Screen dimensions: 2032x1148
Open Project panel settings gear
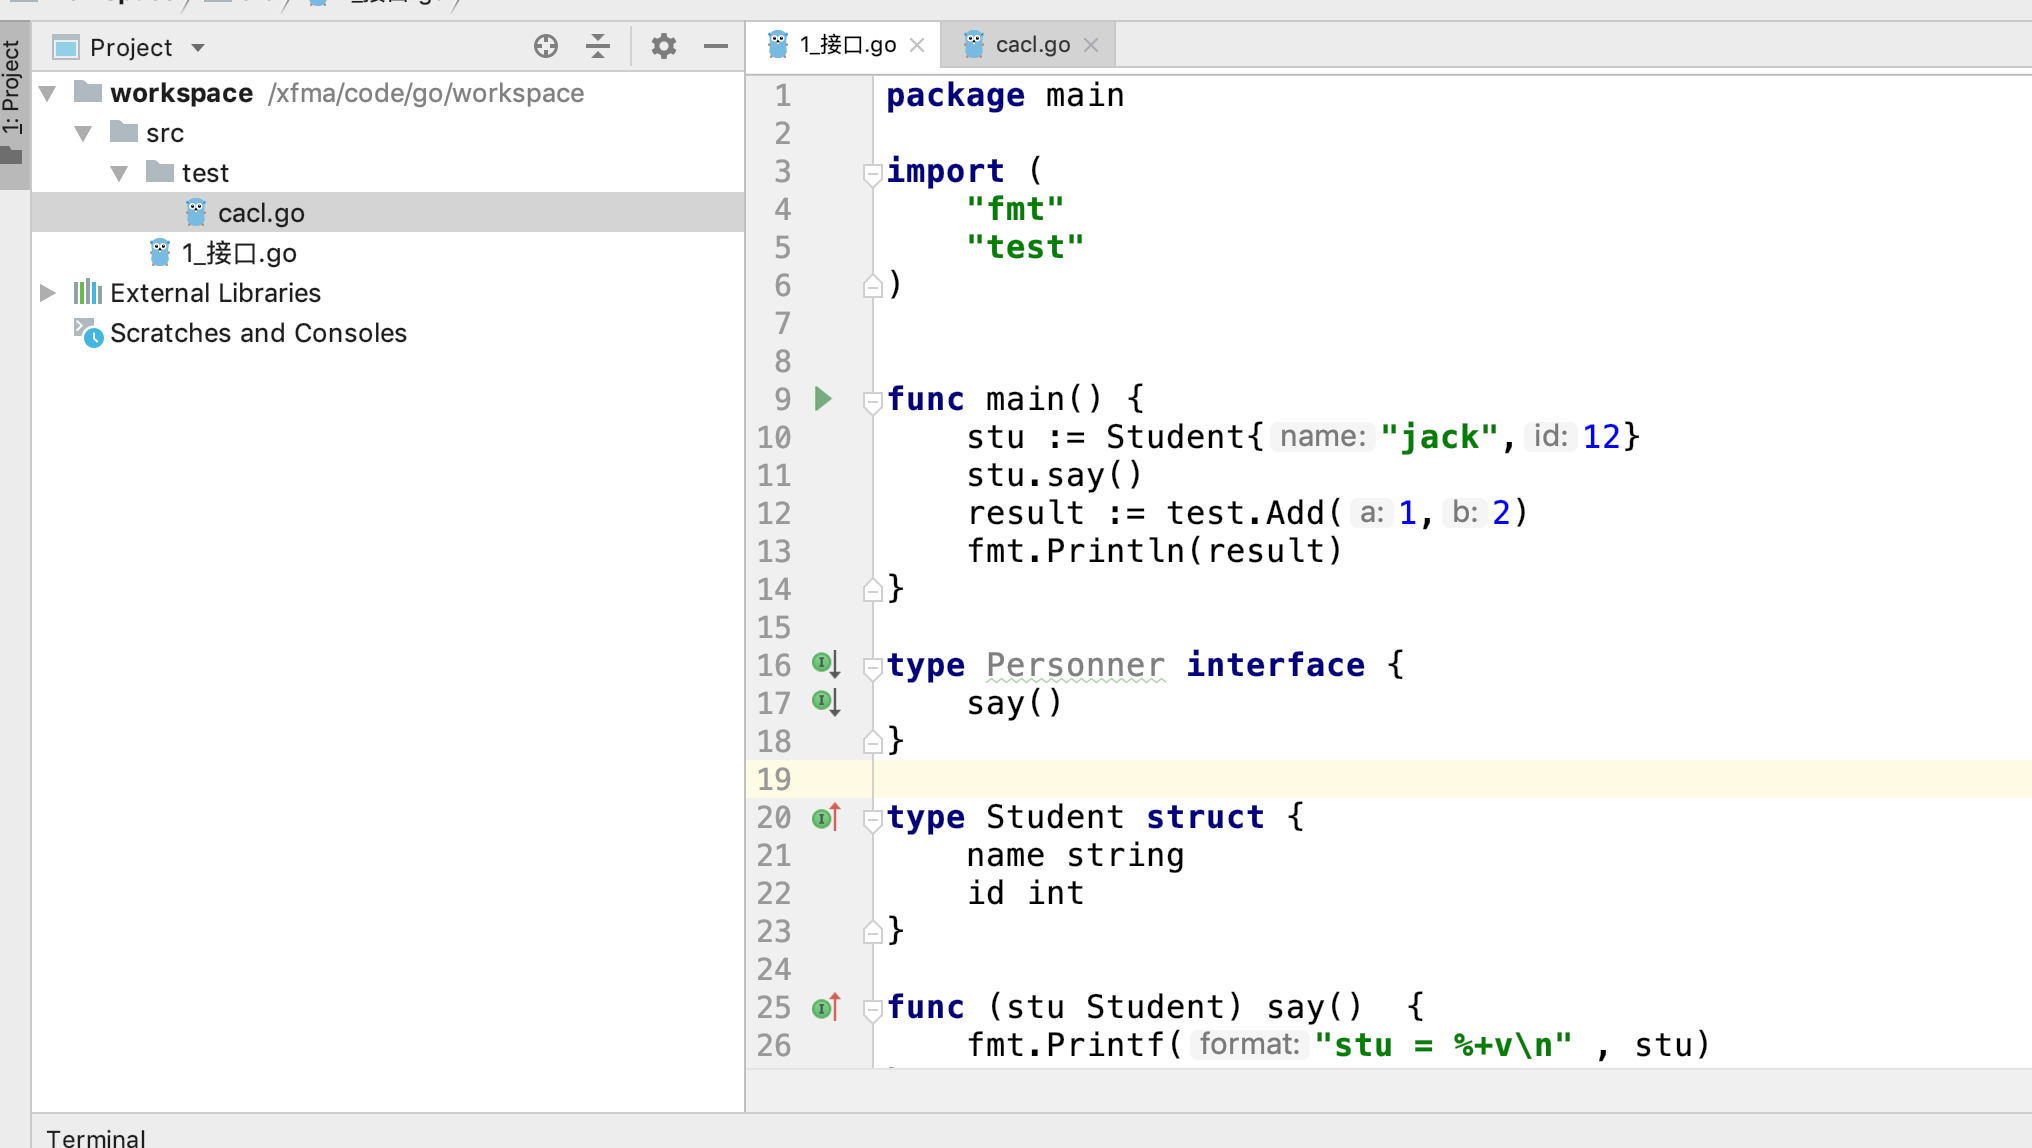pyautogui.click(x=664, y=46)
